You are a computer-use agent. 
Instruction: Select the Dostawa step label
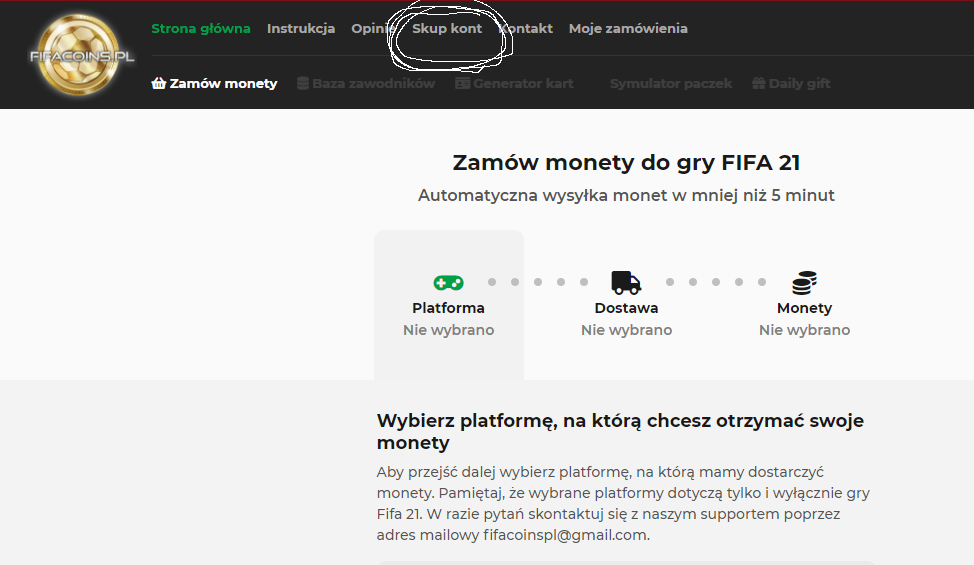pos(626,308)
